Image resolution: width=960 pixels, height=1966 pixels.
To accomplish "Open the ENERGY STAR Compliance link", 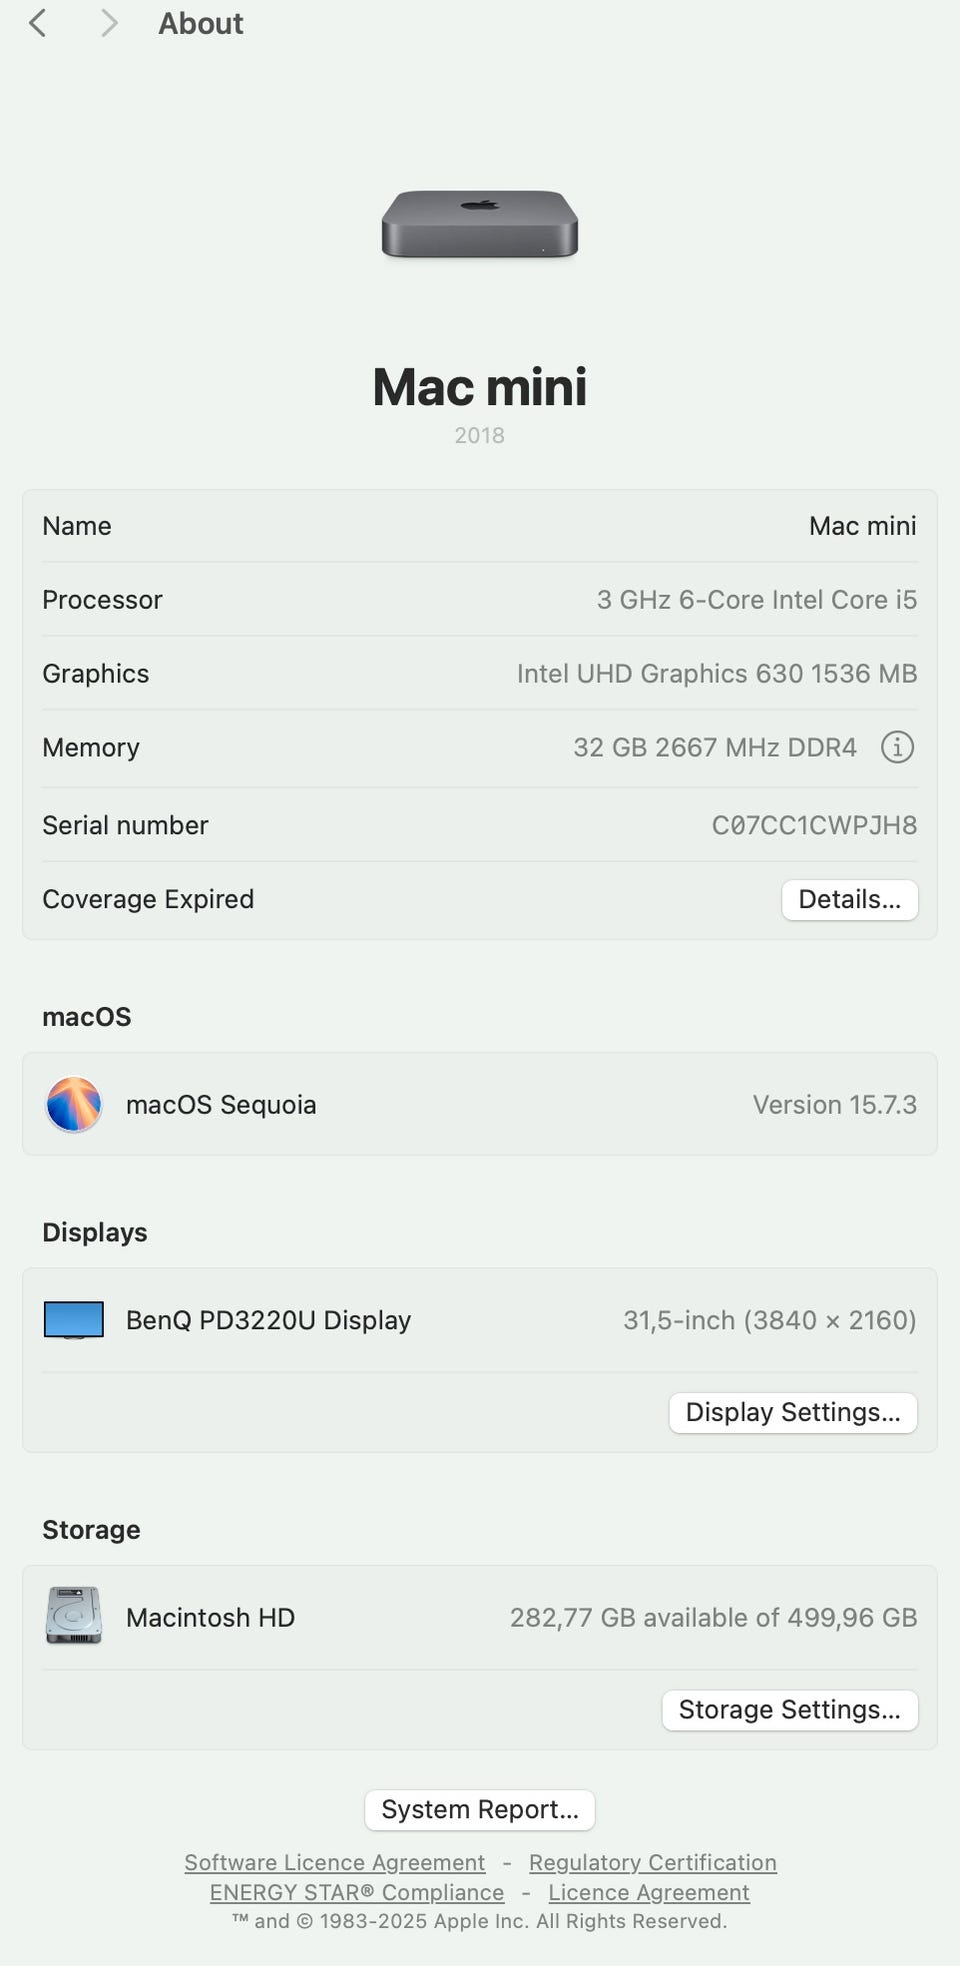I will (x=357, y=1892).
